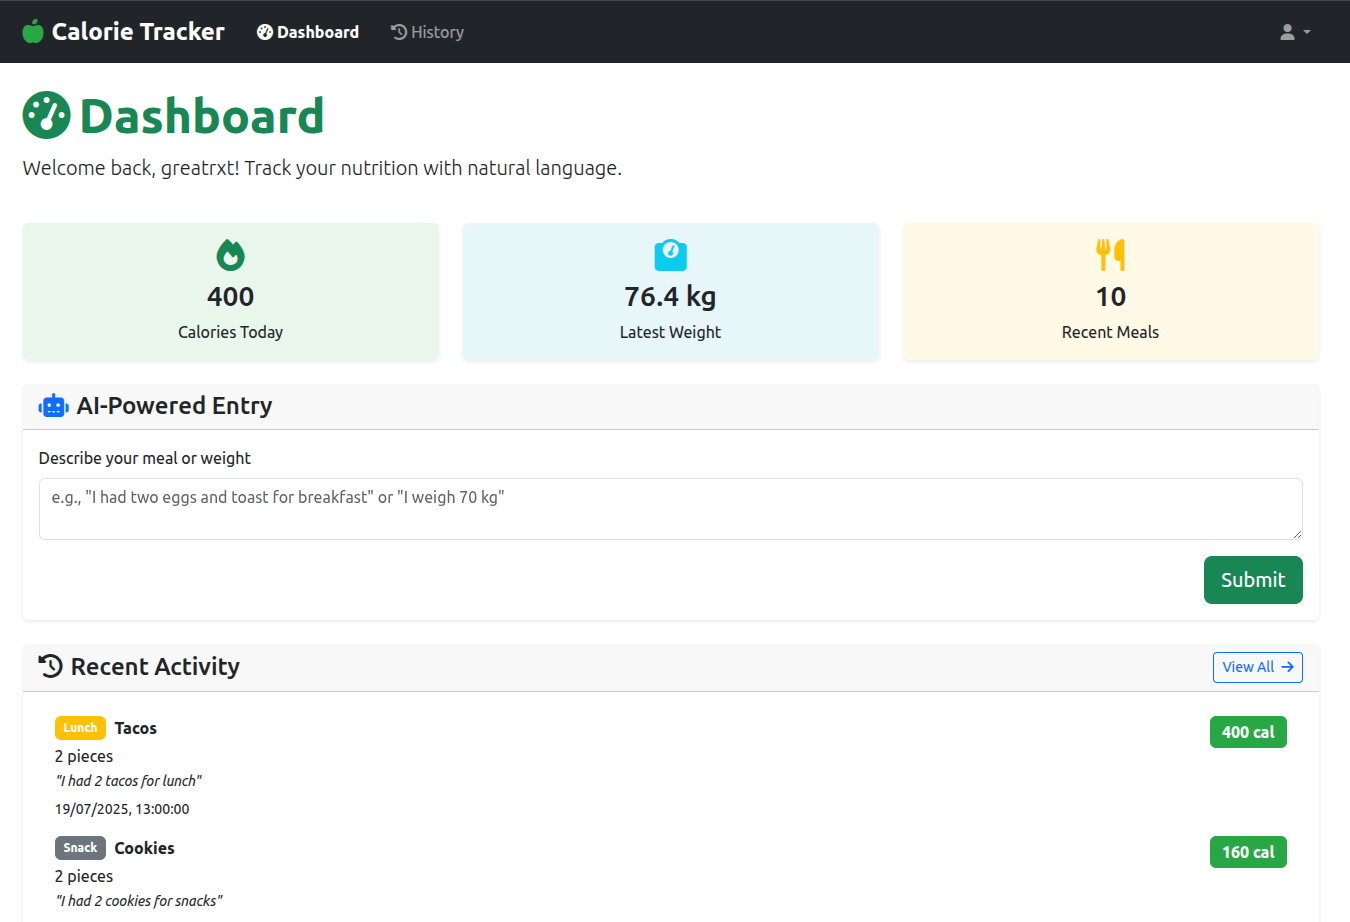Image resolution: width=1350 pixels, height=922 pixels.
Task: Click the weight scale icon above 76.4 kg
Action: click(x=670, y=255)
